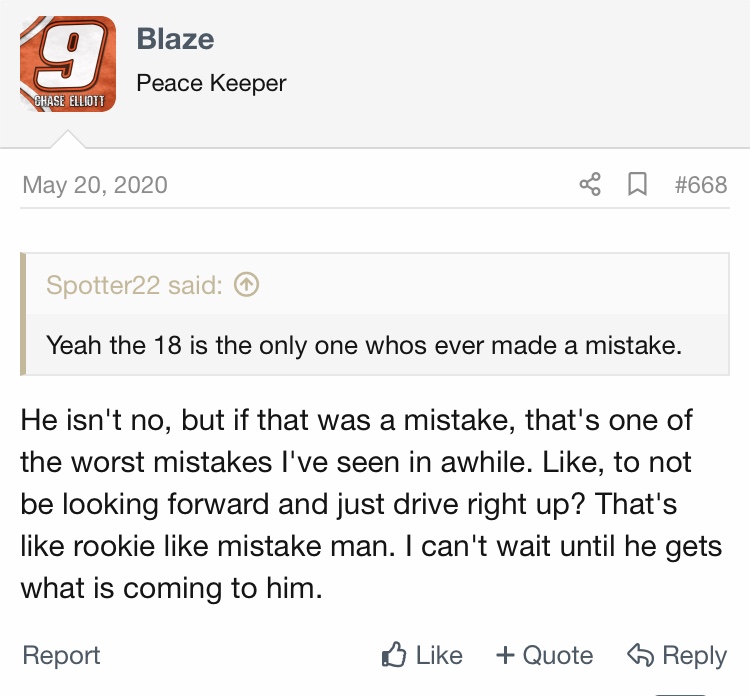Click the 'Chase Elliott' banner on the avatar
This screenshot has height=696, width=750.
(x=66, y=99)
